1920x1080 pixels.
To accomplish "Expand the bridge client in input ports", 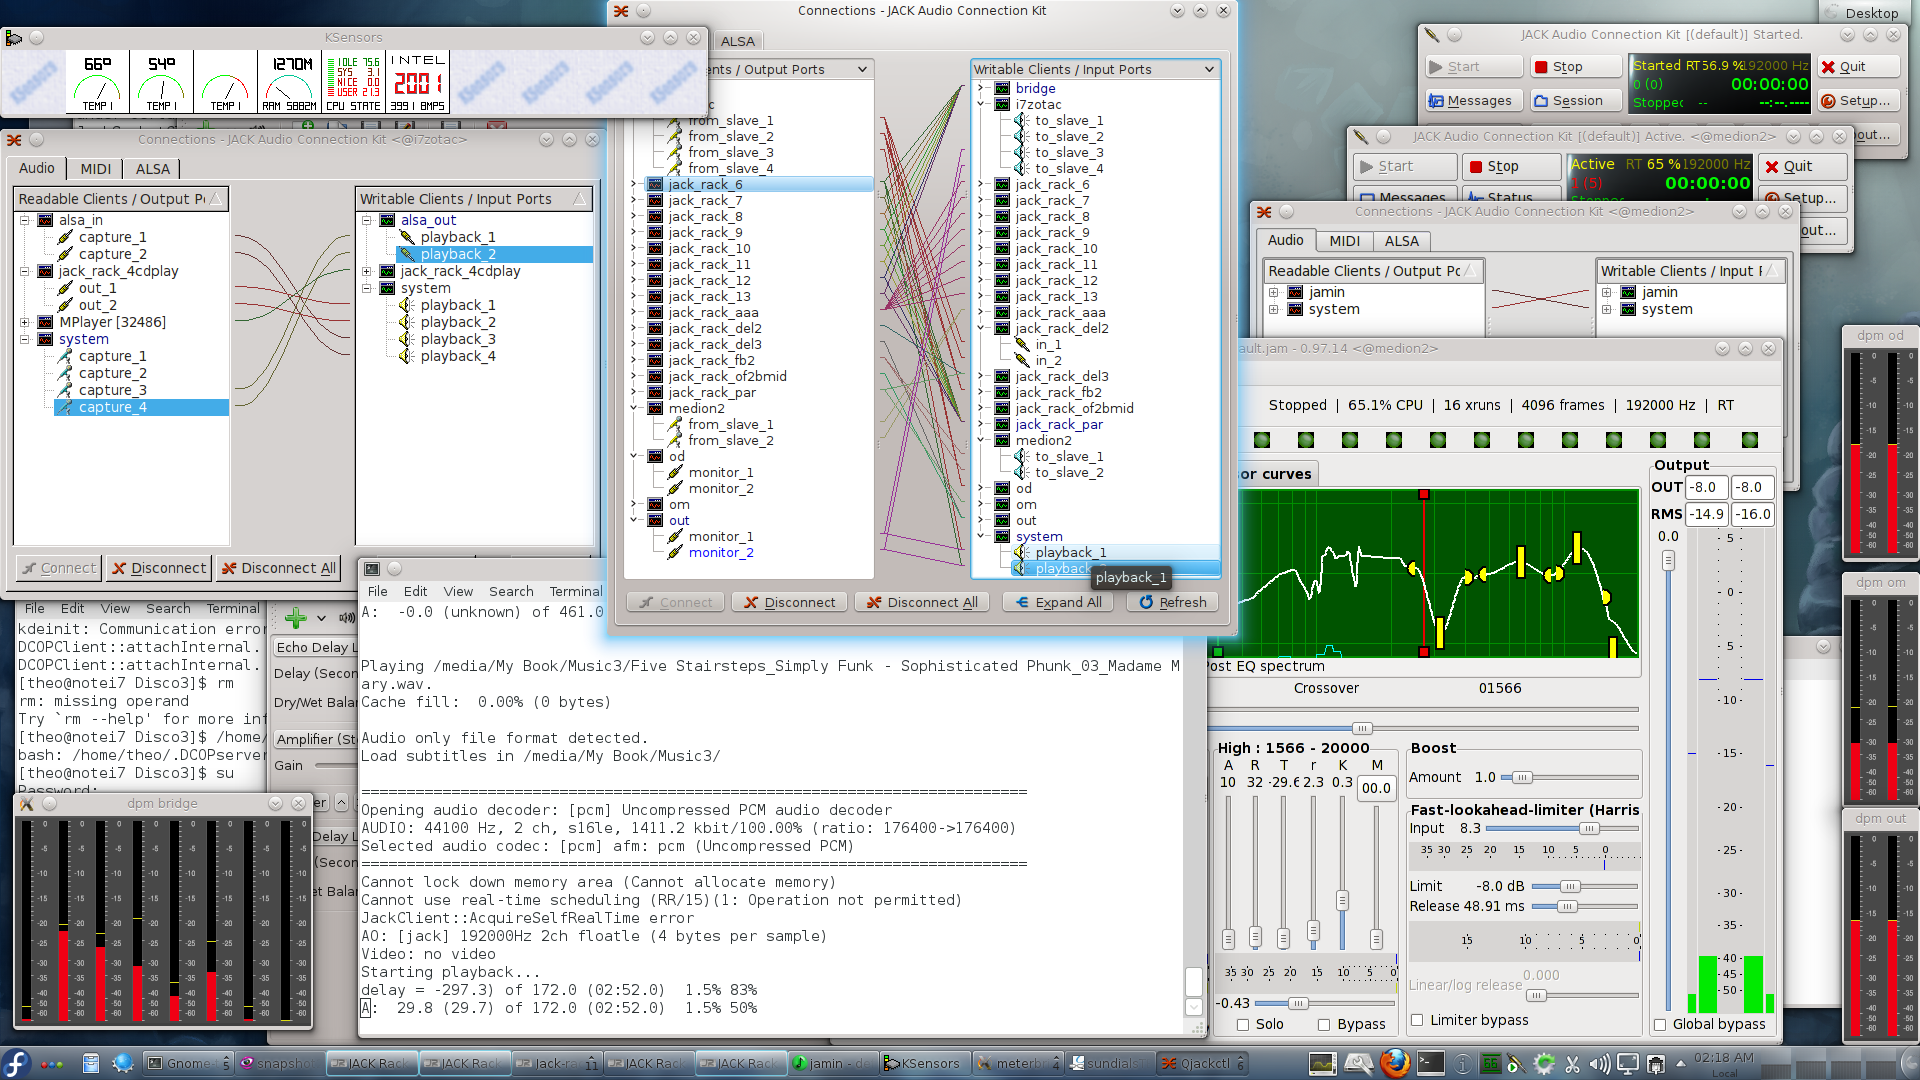I will [x=981, y=88].
